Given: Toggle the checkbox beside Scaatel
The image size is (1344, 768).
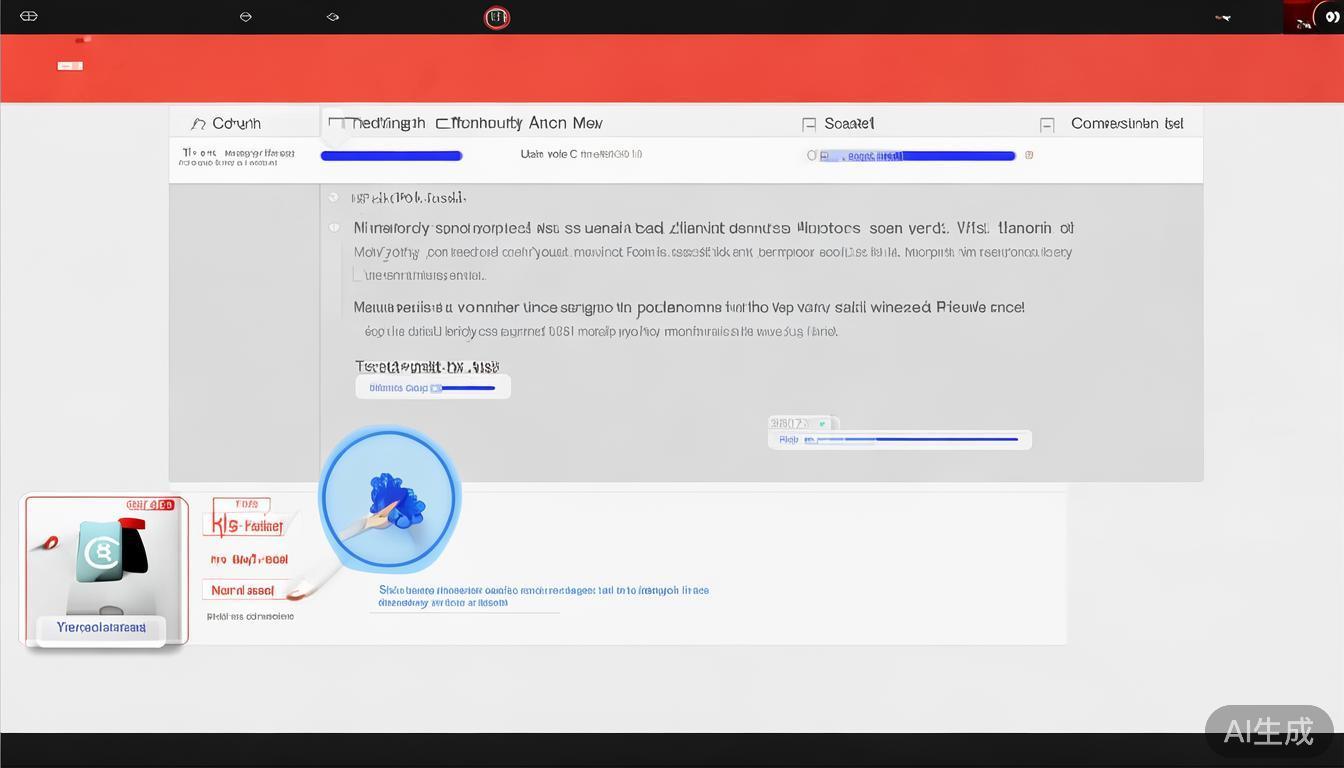Looking at the screenshot, I should click(x=809, y=124).
